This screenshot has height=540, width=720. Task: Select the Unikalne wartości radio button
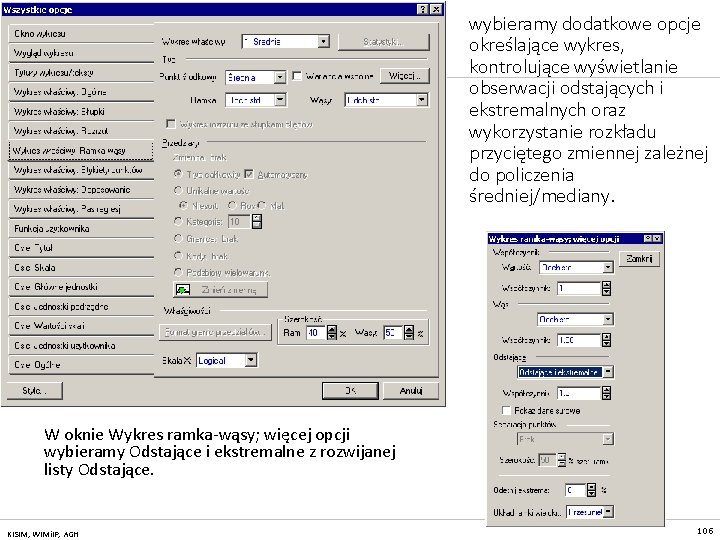click(178, 190)
